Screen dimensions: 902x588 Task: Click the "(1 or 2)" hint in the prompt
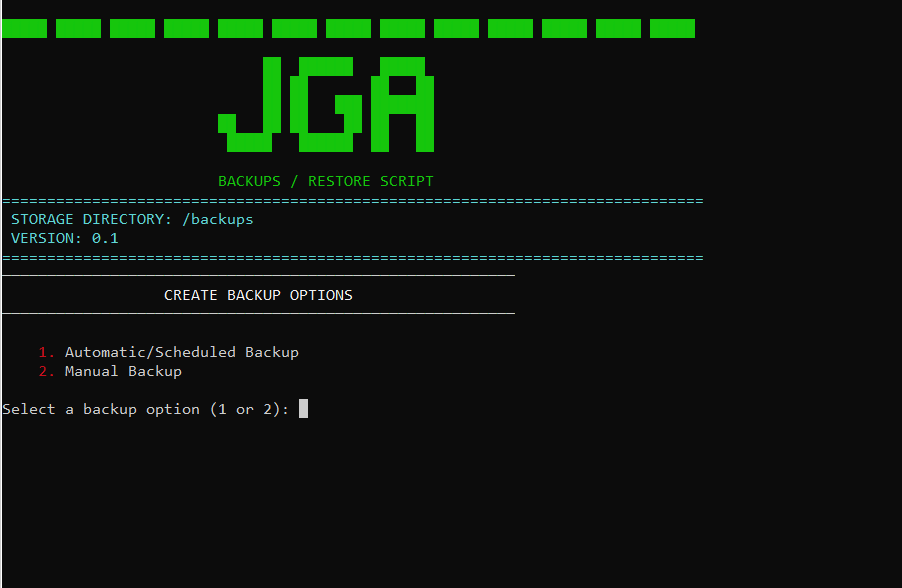249,409
